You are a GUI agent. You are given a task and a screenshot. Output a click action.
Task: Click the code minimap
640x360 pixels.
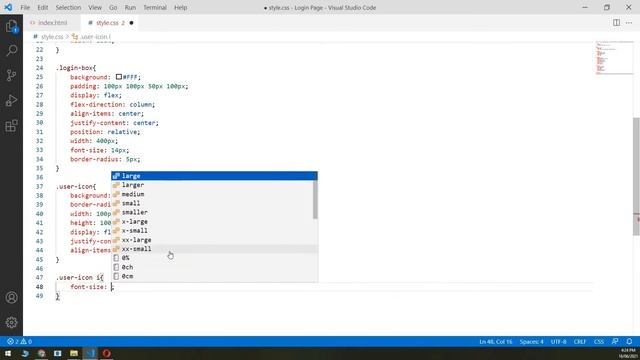click(x=613, y=58)
